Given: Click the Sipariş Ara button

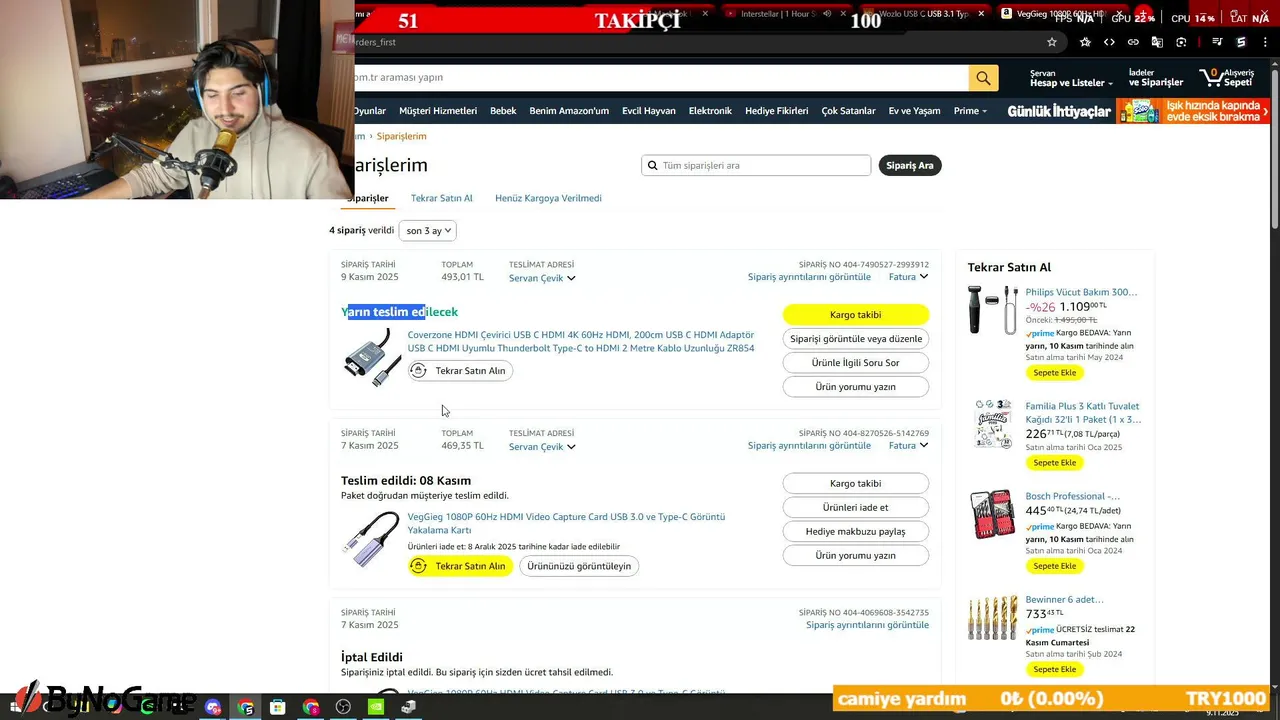Looking at the screenshot, I should click(x=910, y=166).
